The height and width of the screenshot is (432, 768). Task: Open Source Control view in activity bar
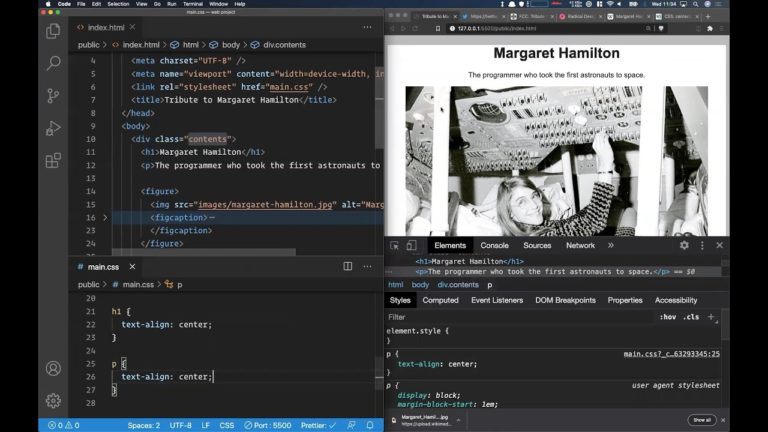(x=53, y=96)
